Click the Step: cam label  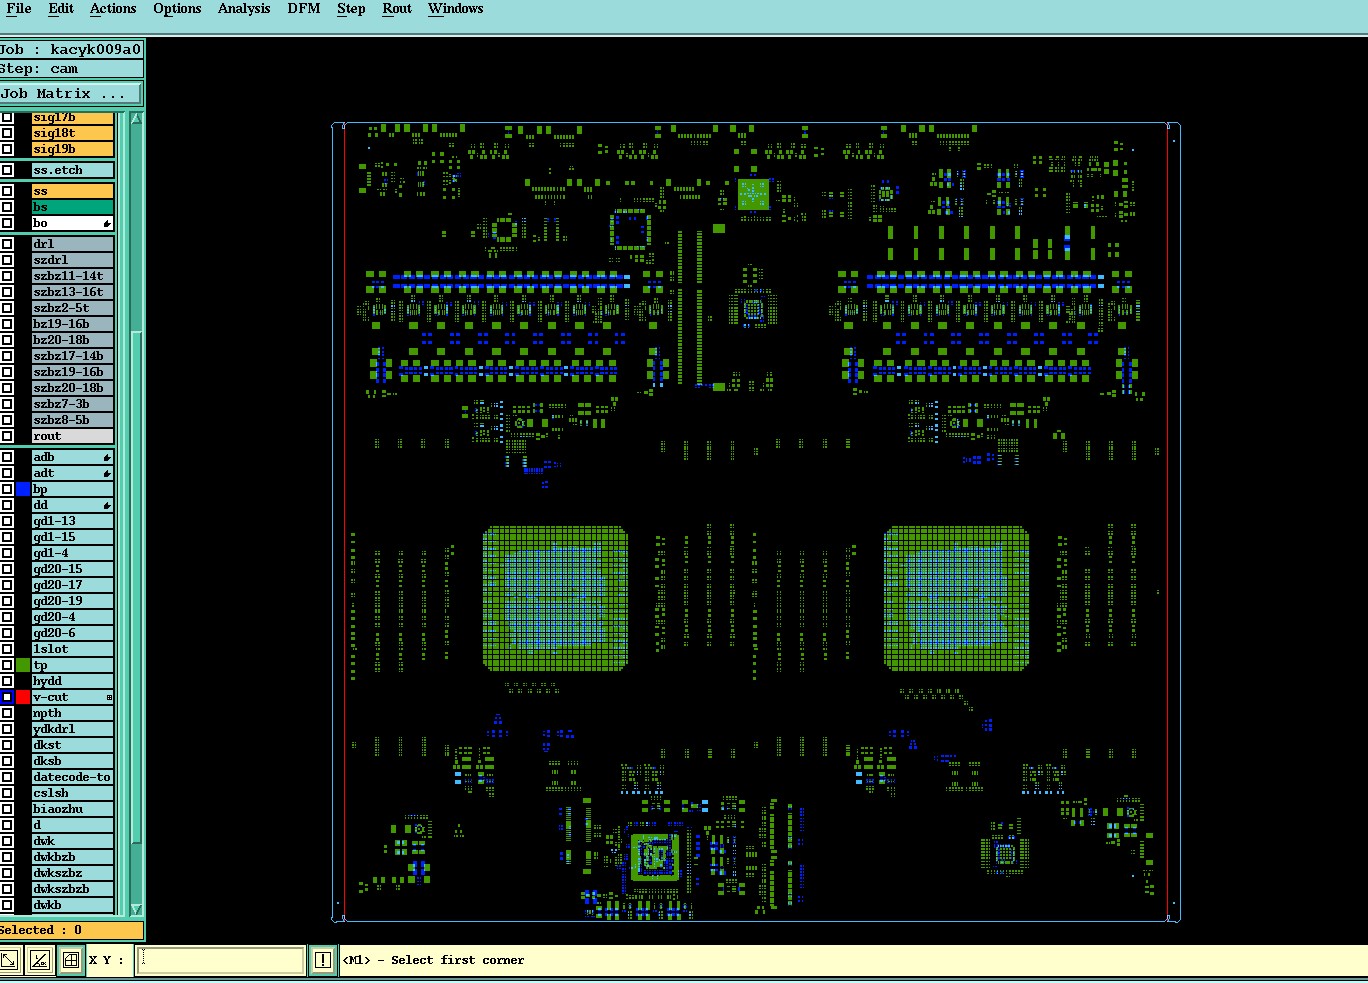point(71,69)
